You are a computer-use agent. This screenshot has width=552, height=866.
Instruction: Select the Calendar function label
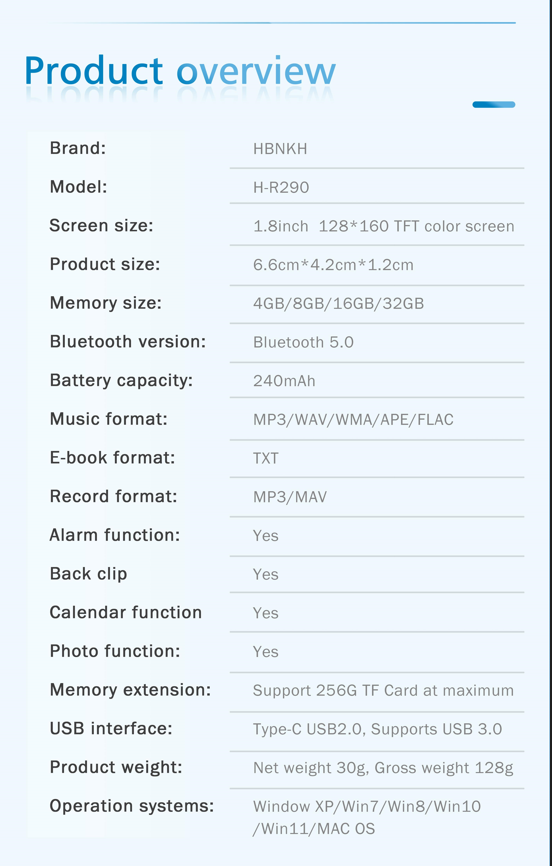pyautogui.click(x=125, y=612)
